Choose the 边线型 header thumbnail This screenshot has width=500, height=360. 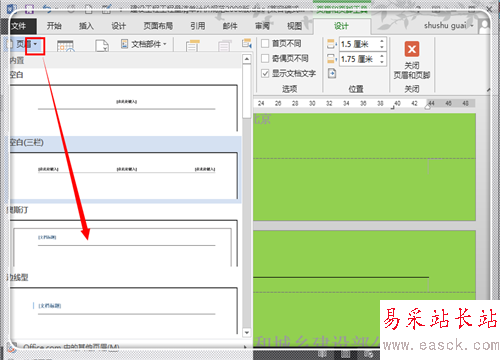(123, 311)
